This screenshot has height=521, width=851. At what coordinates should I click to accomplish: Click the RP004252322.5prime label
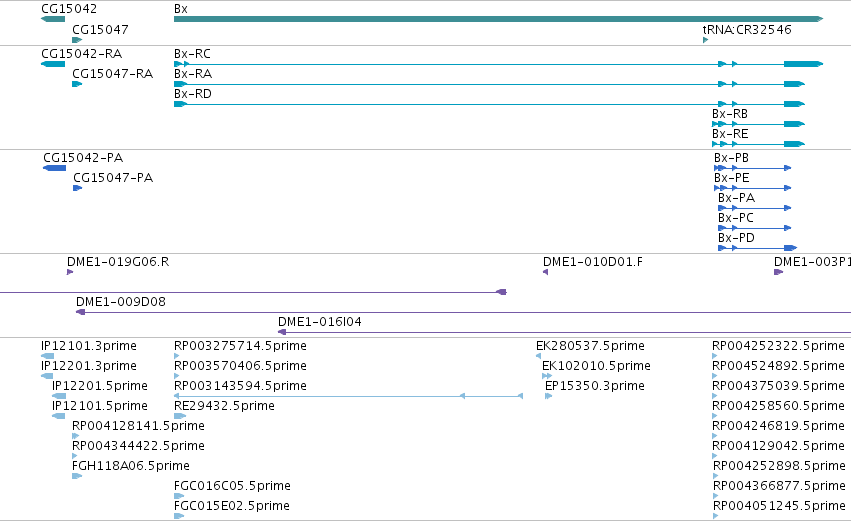[778, 346]
